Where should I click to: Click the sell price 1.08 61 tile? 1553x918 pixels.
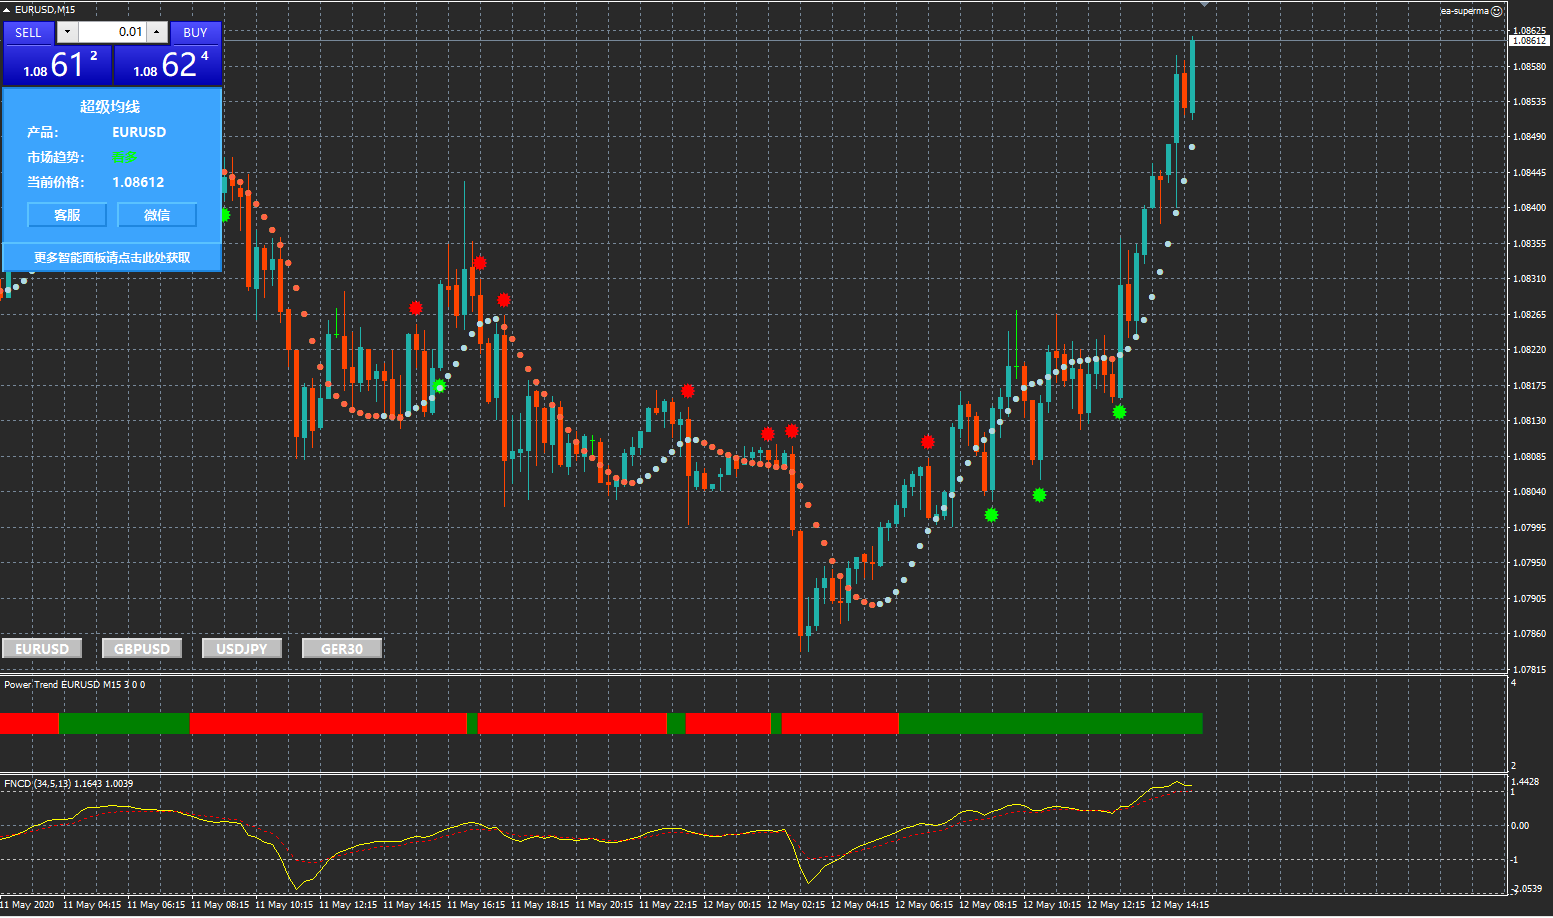tap(57, 66)
